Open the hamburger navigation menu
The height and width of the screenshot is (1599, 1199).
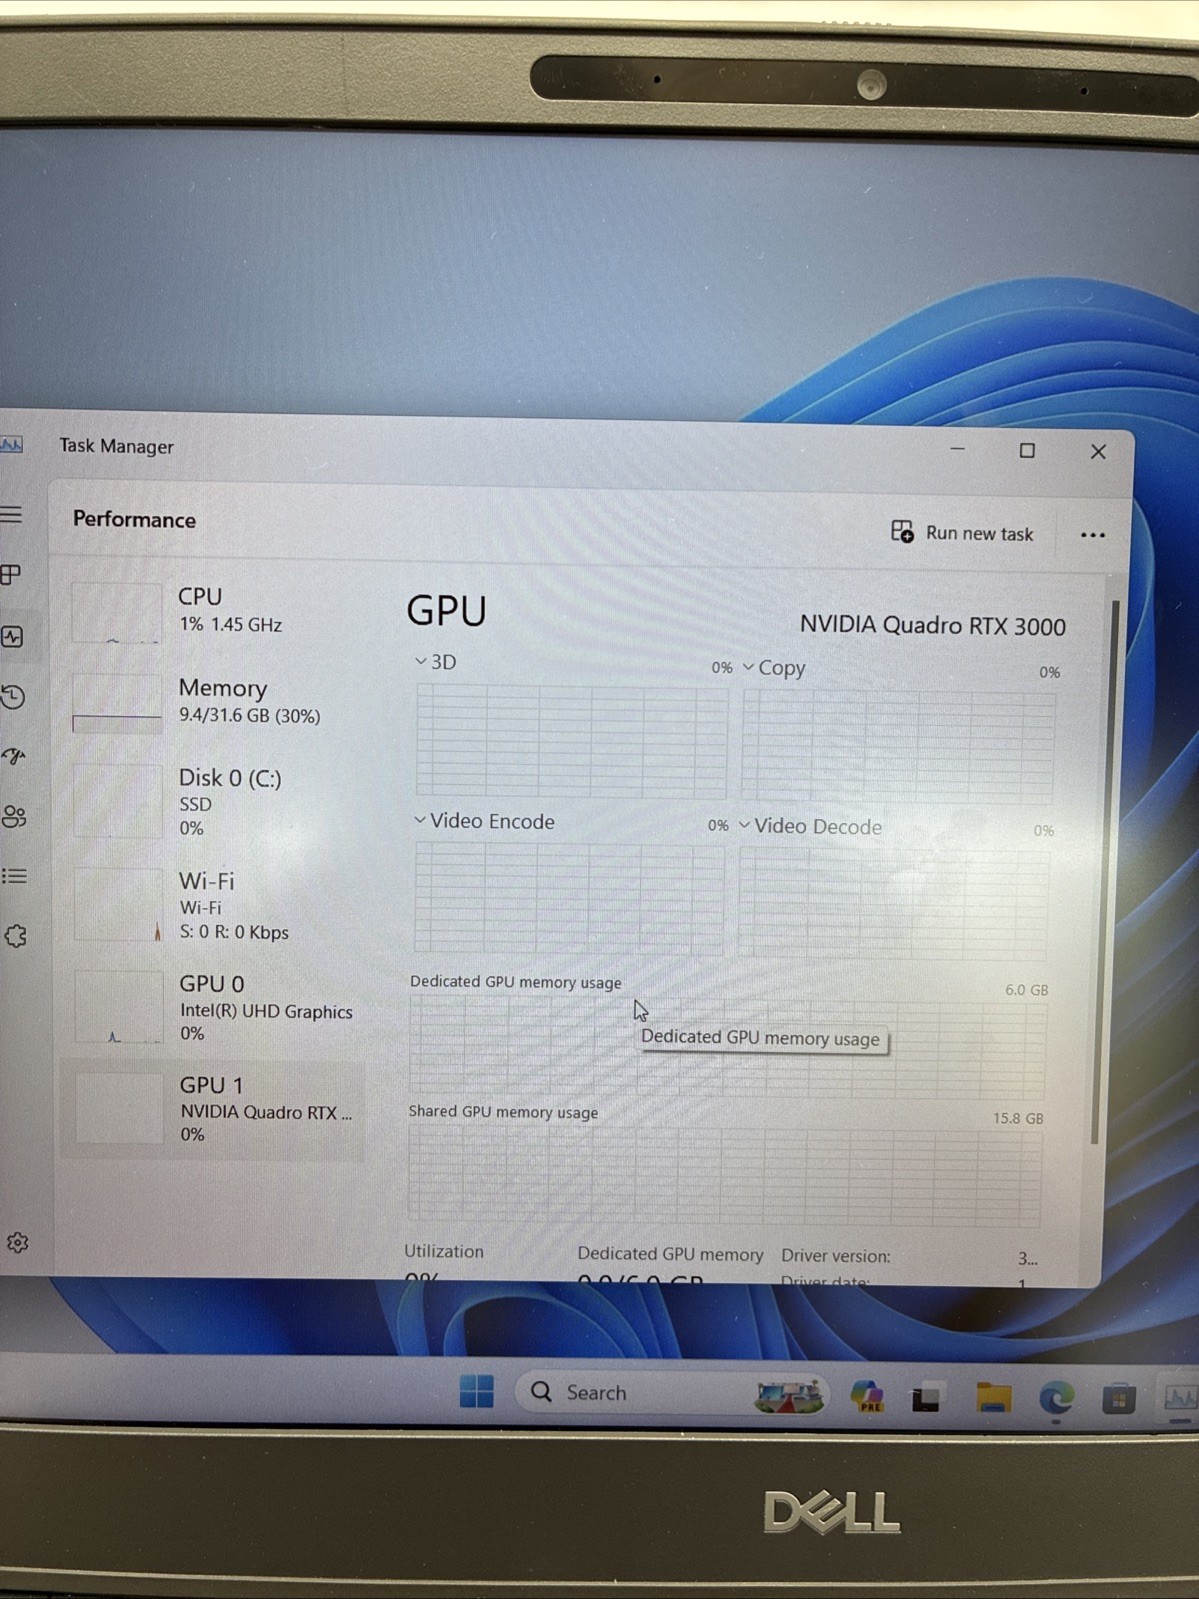pos(11,515)
